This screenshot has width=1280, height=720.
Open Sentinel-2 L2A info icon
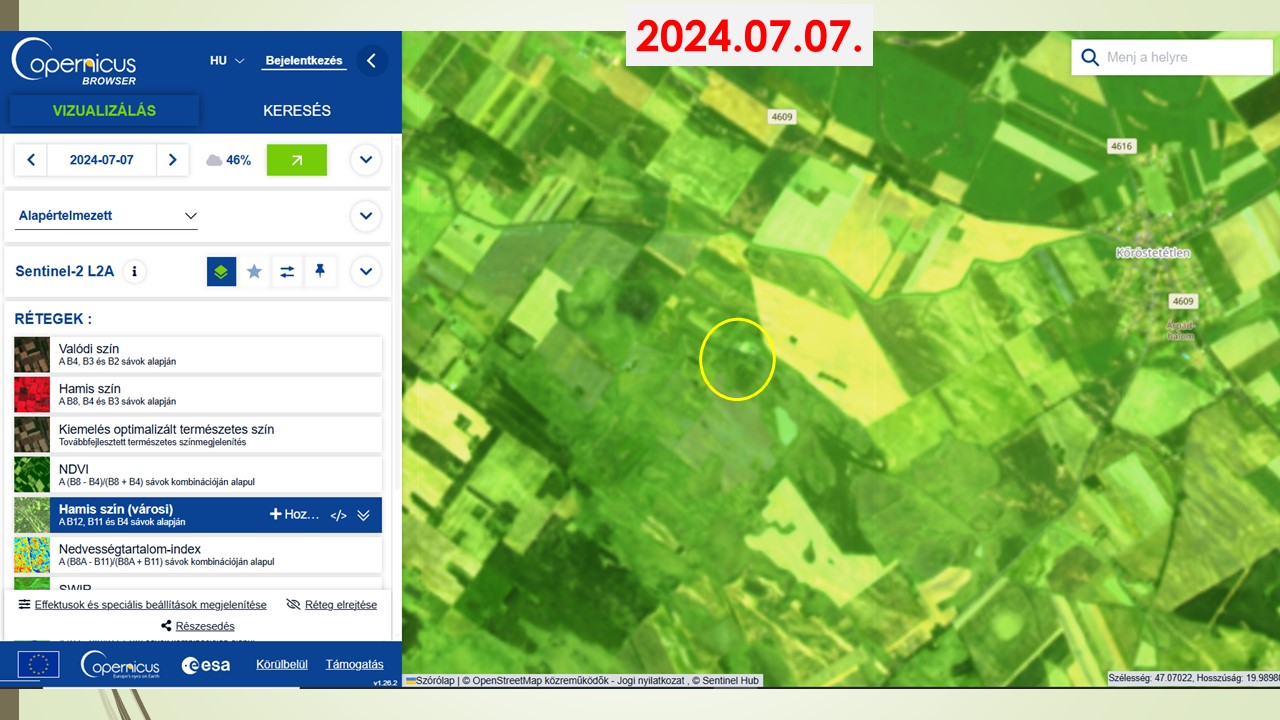coord(135,271)
